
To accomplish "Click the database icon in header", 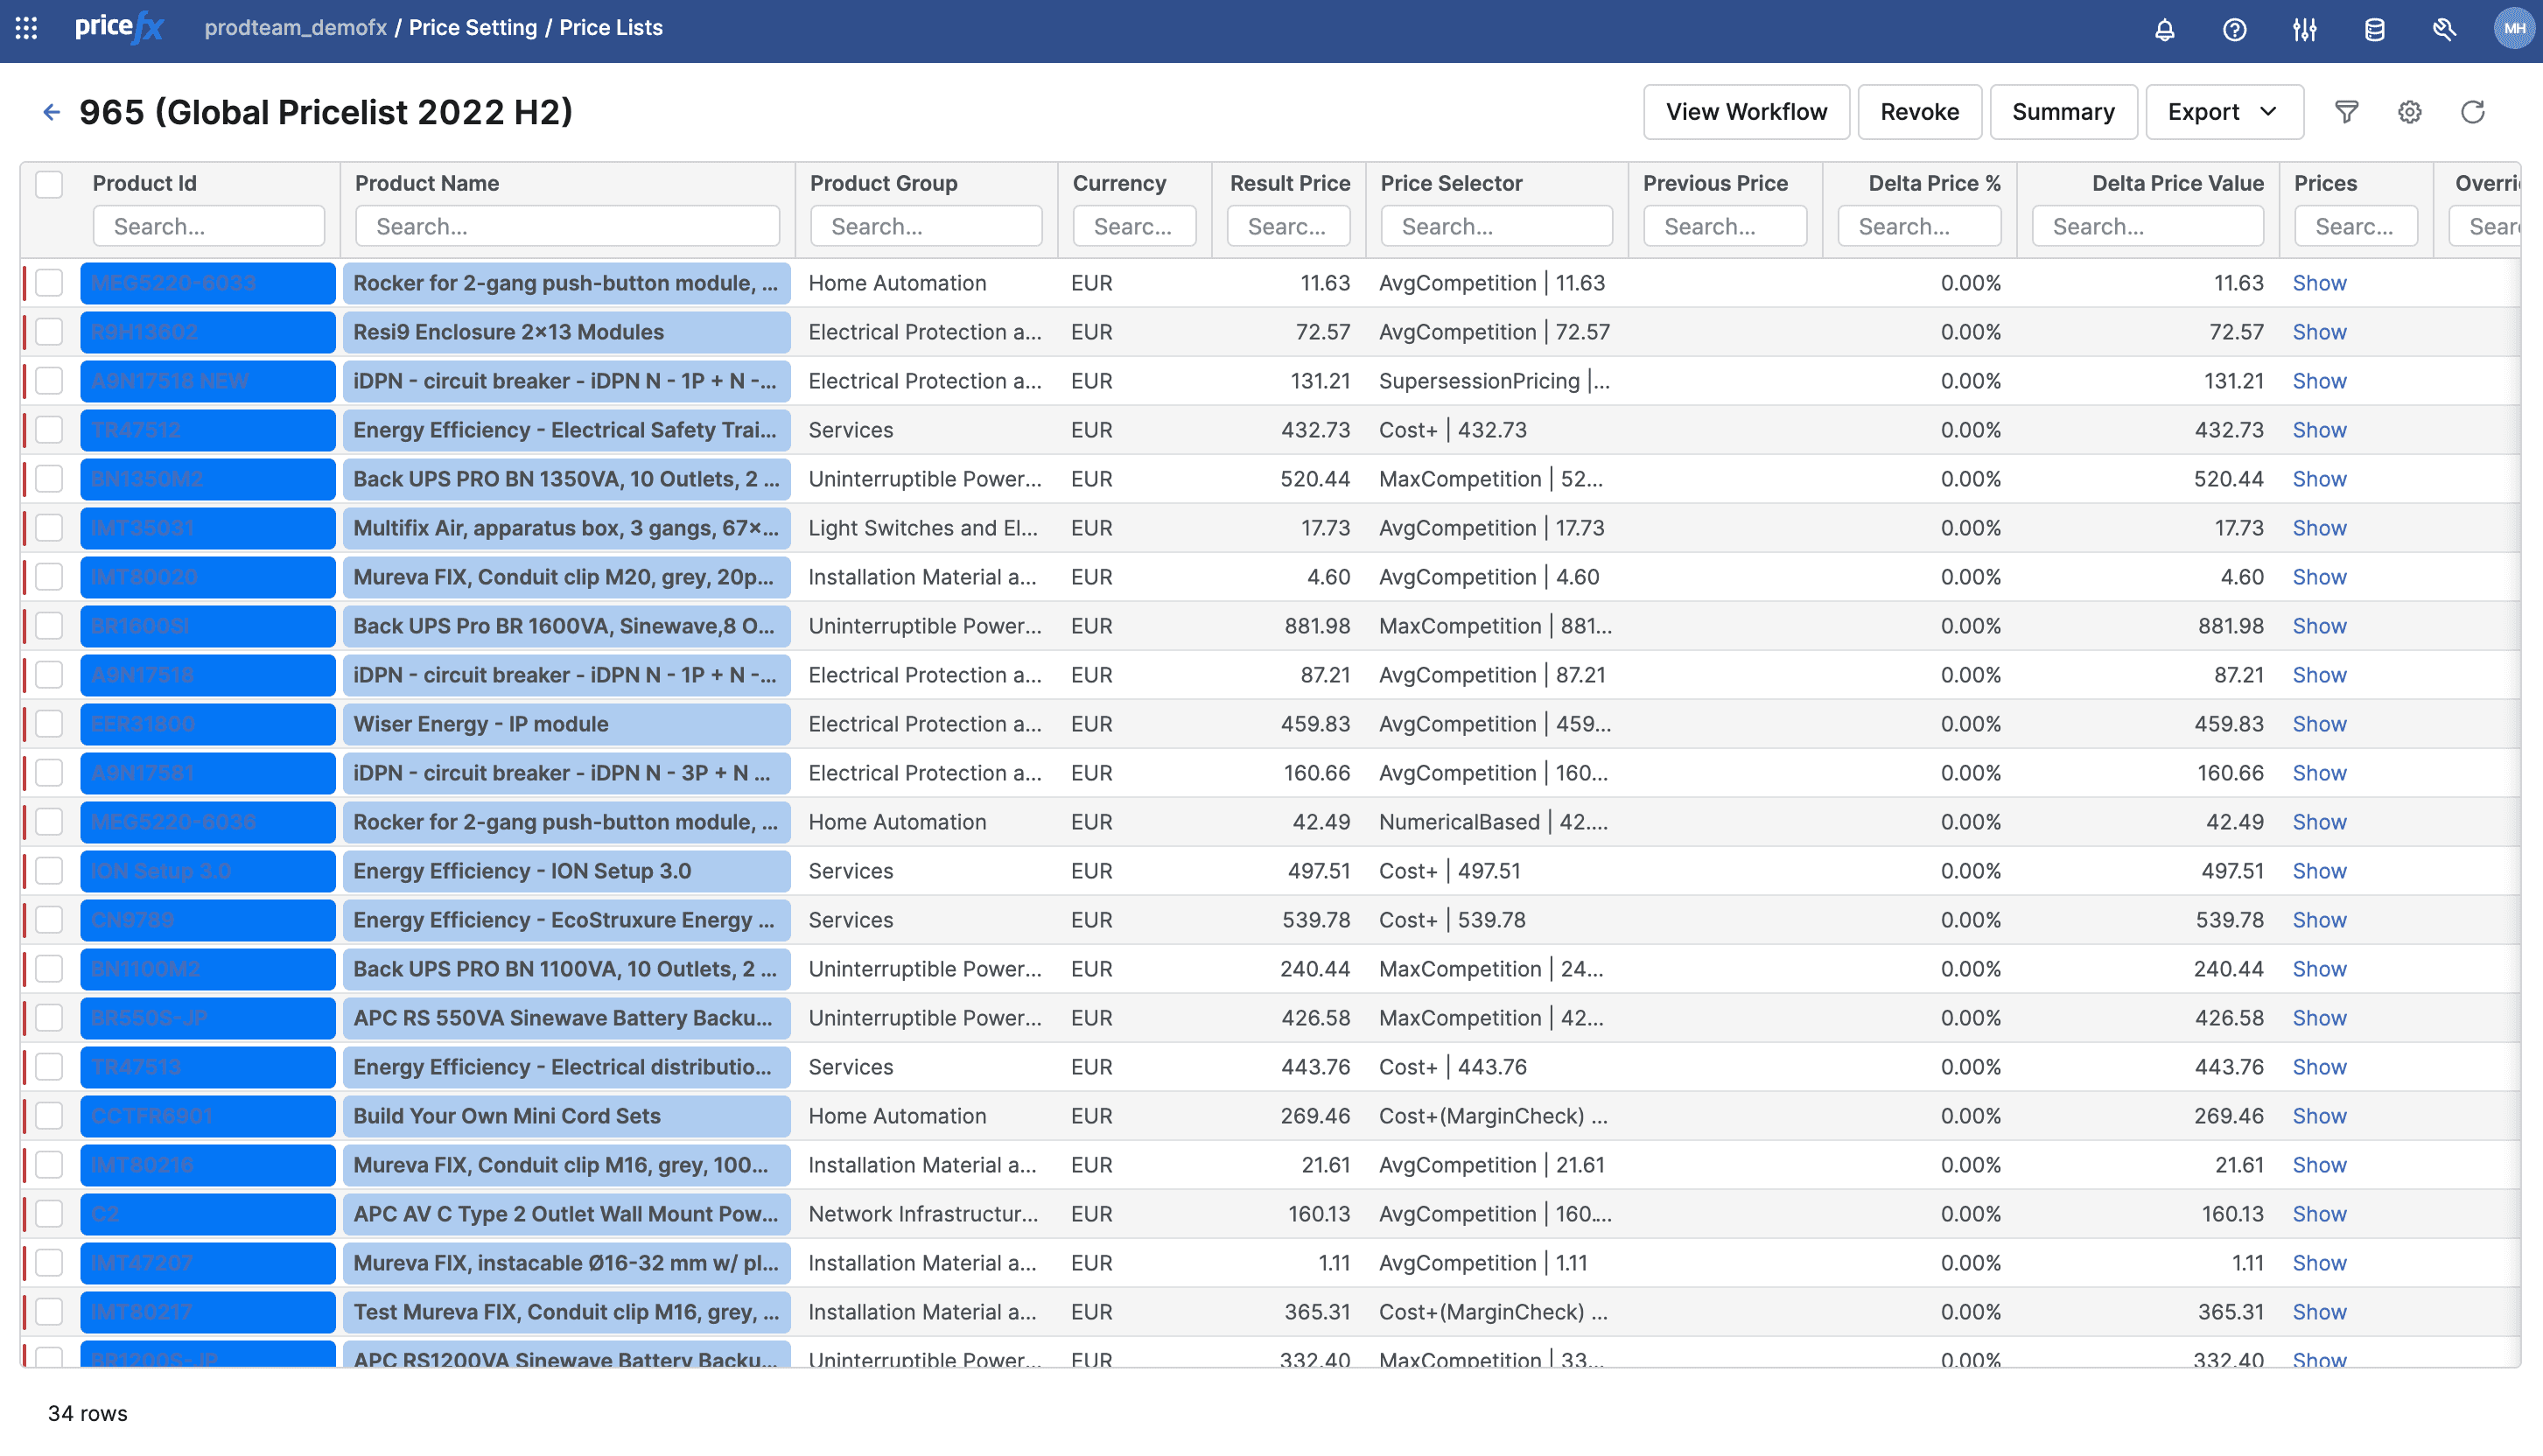I will coord(2374,29).
